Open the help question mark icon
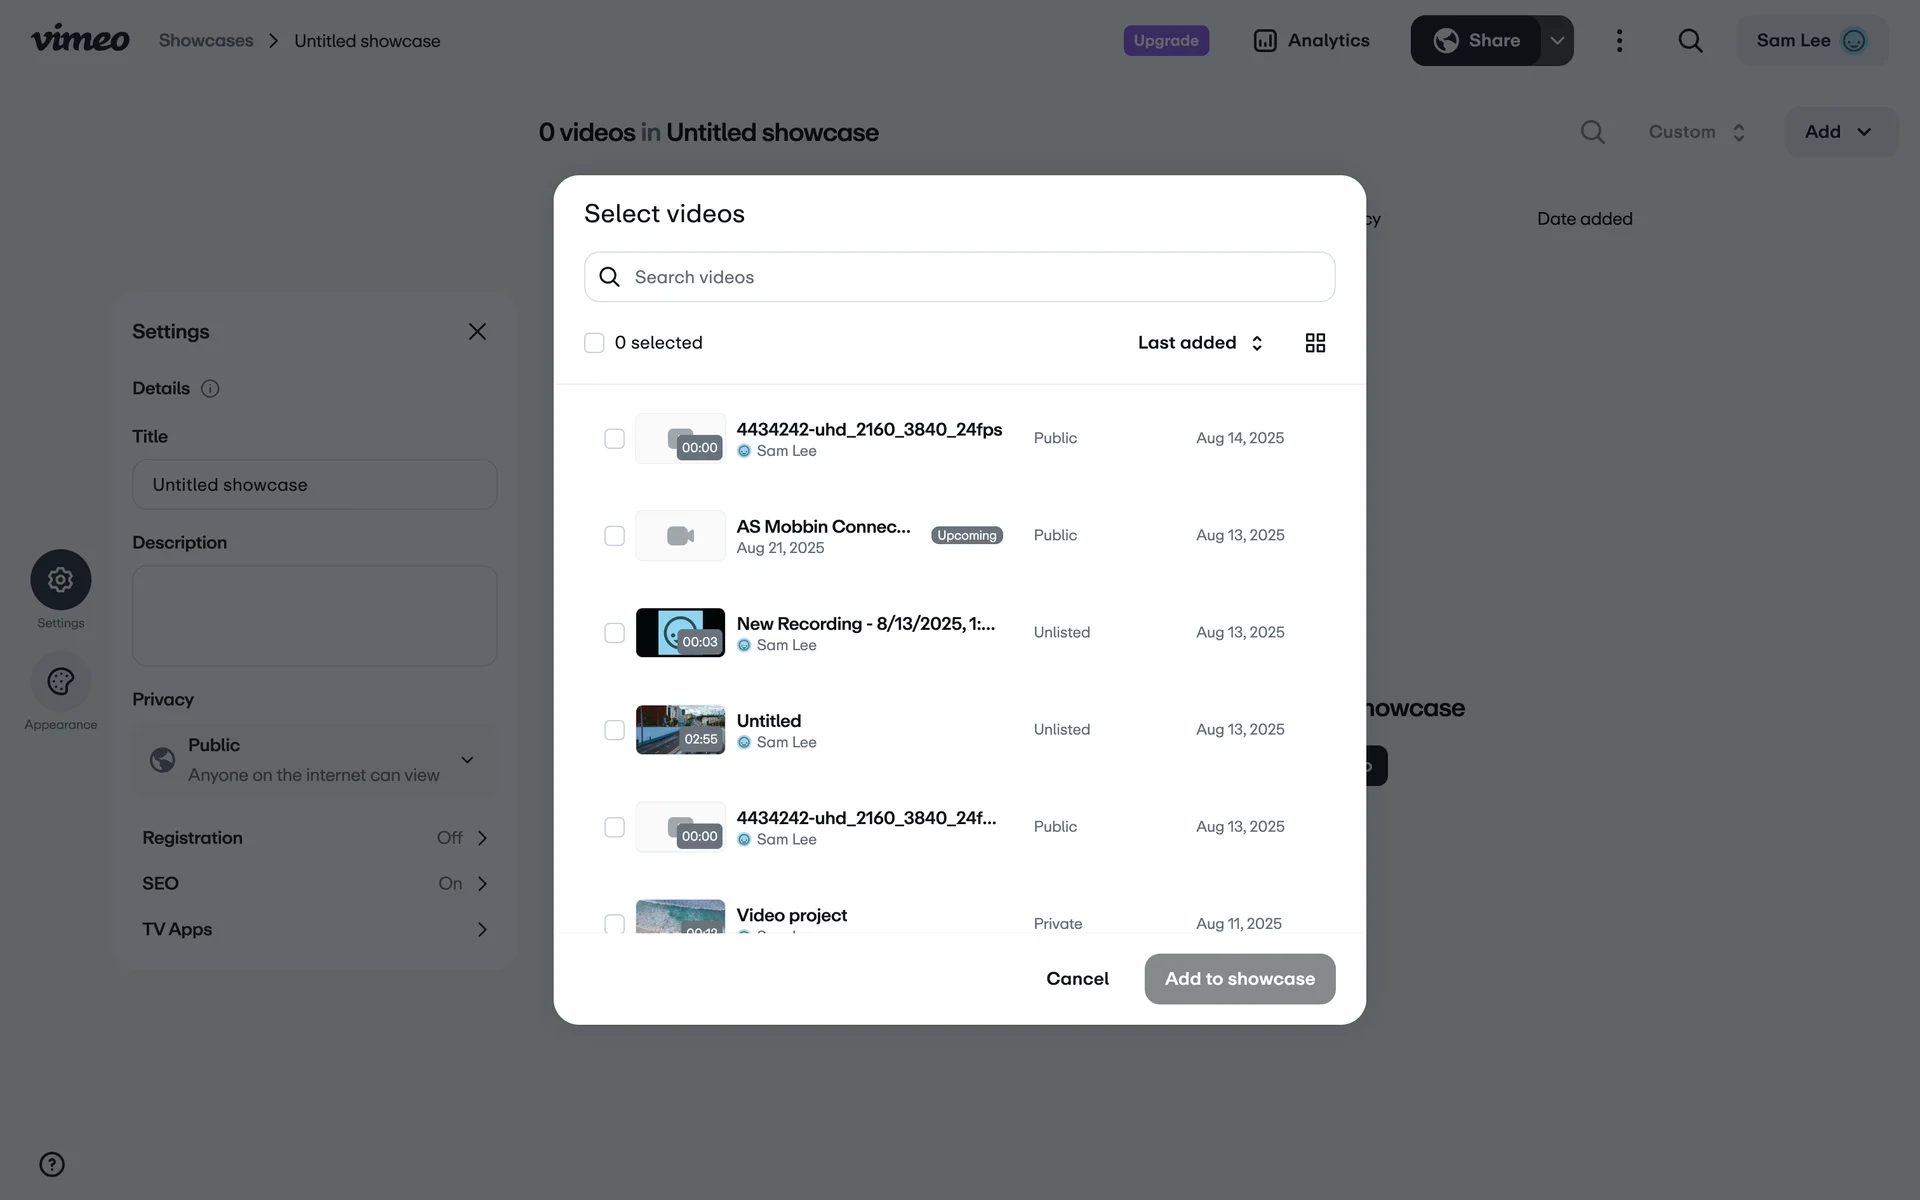The height and width of the screenshot is (1200, 1920). 52,1164
